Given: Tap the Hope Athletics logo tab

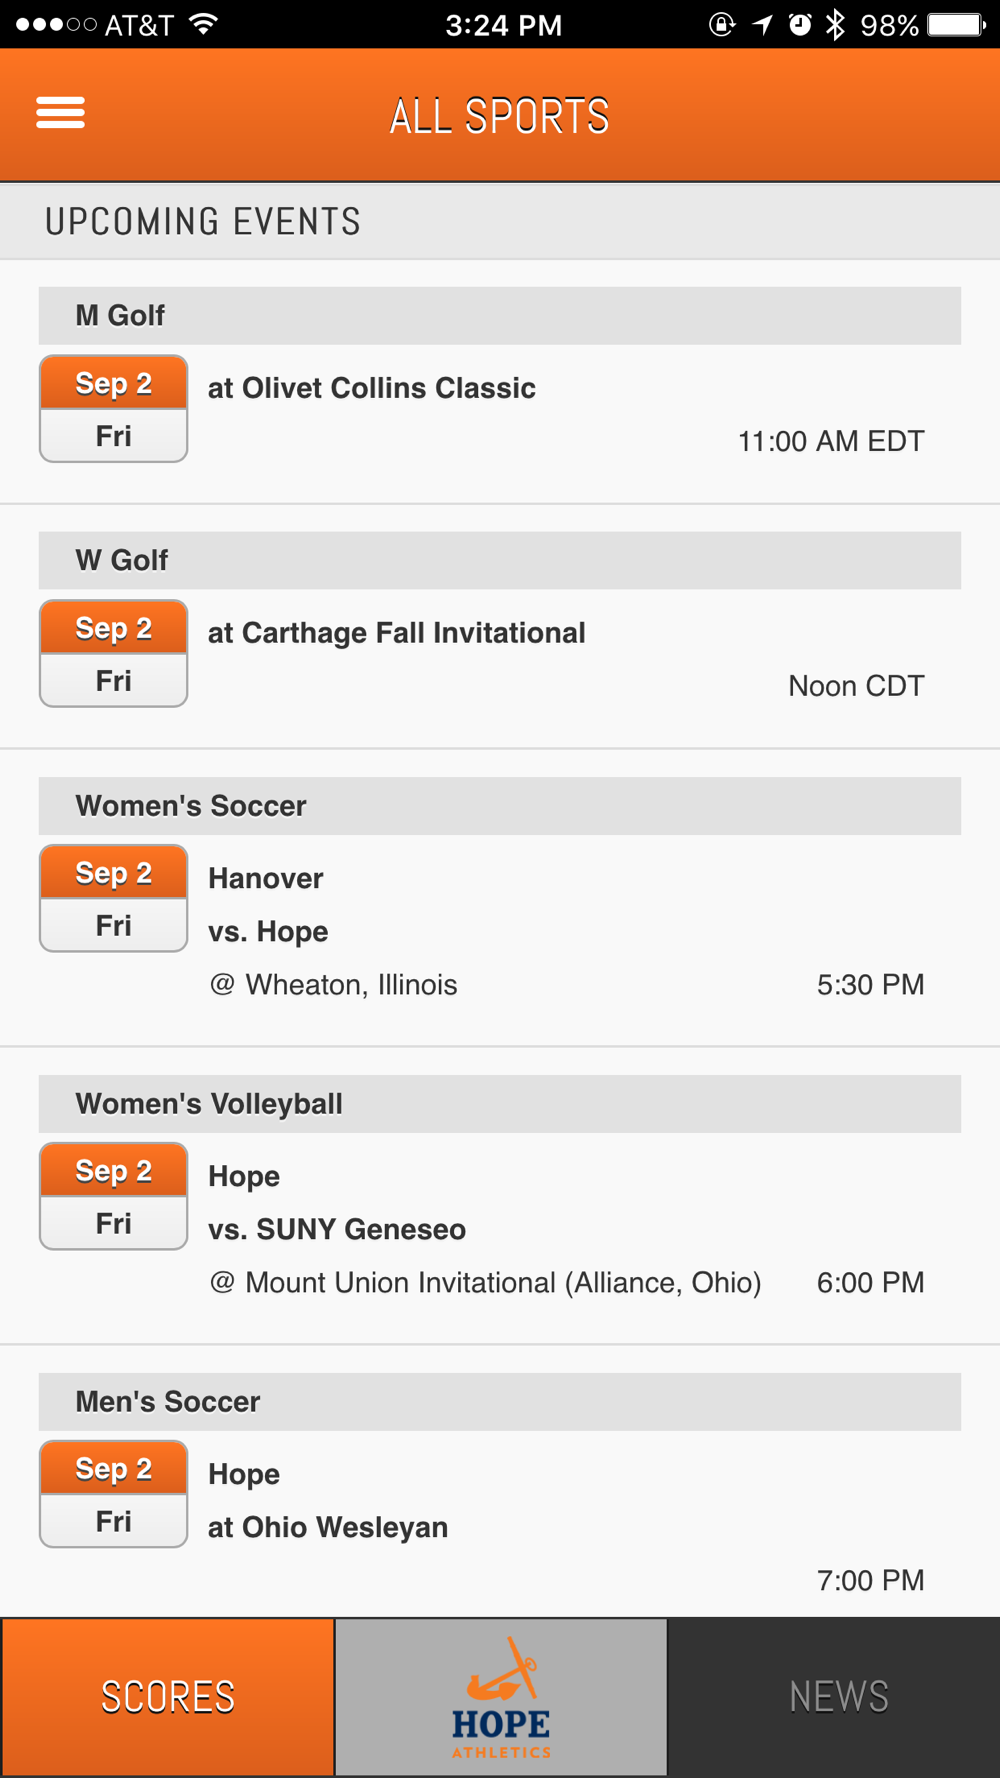Looking at the screenshot, I should pyautogui.click(x=501, y=1697).
